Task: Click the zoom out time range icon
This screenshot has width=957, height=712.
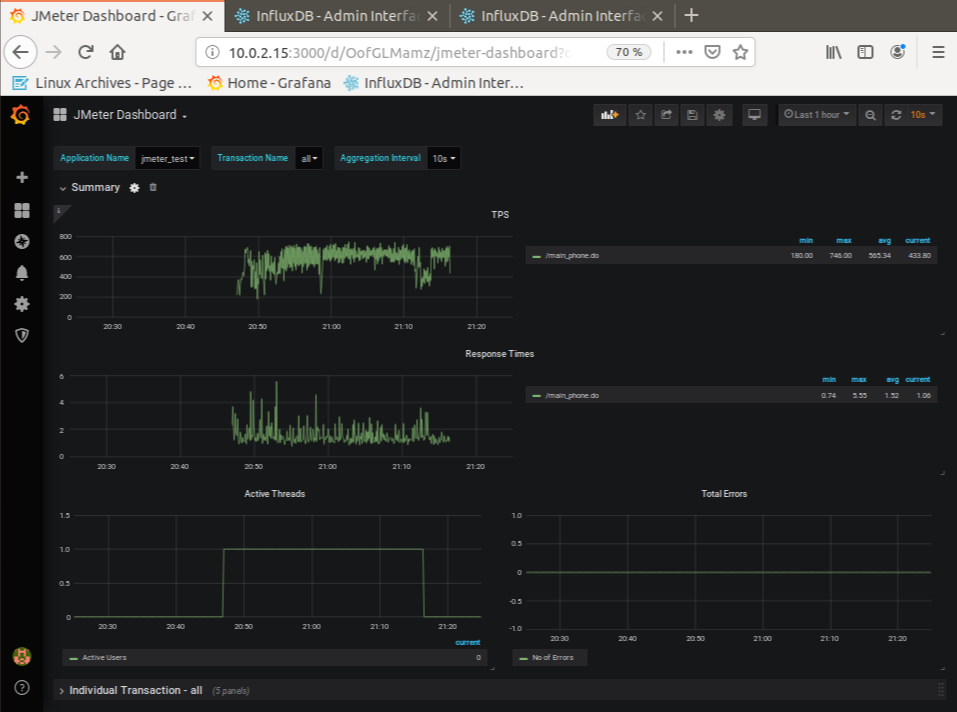Action: tap(871, 115)
